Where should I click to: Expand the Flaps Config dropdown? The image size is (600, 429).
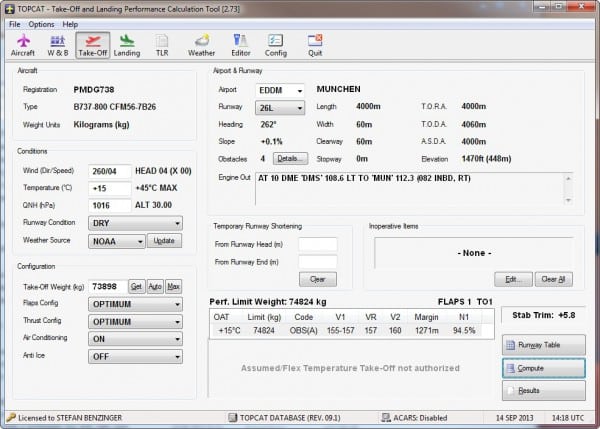135,304
